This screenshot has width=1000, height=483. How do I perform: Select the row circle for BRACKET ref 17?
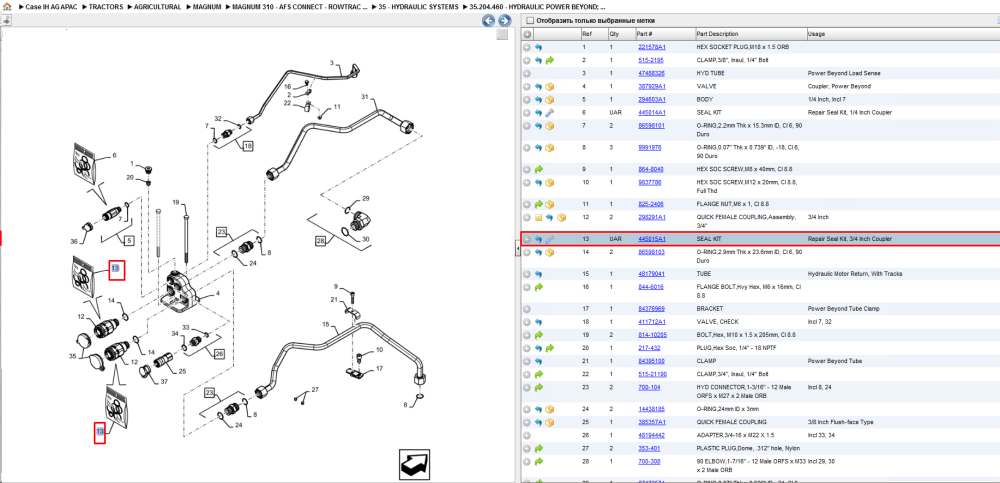[x=527, y=309]
